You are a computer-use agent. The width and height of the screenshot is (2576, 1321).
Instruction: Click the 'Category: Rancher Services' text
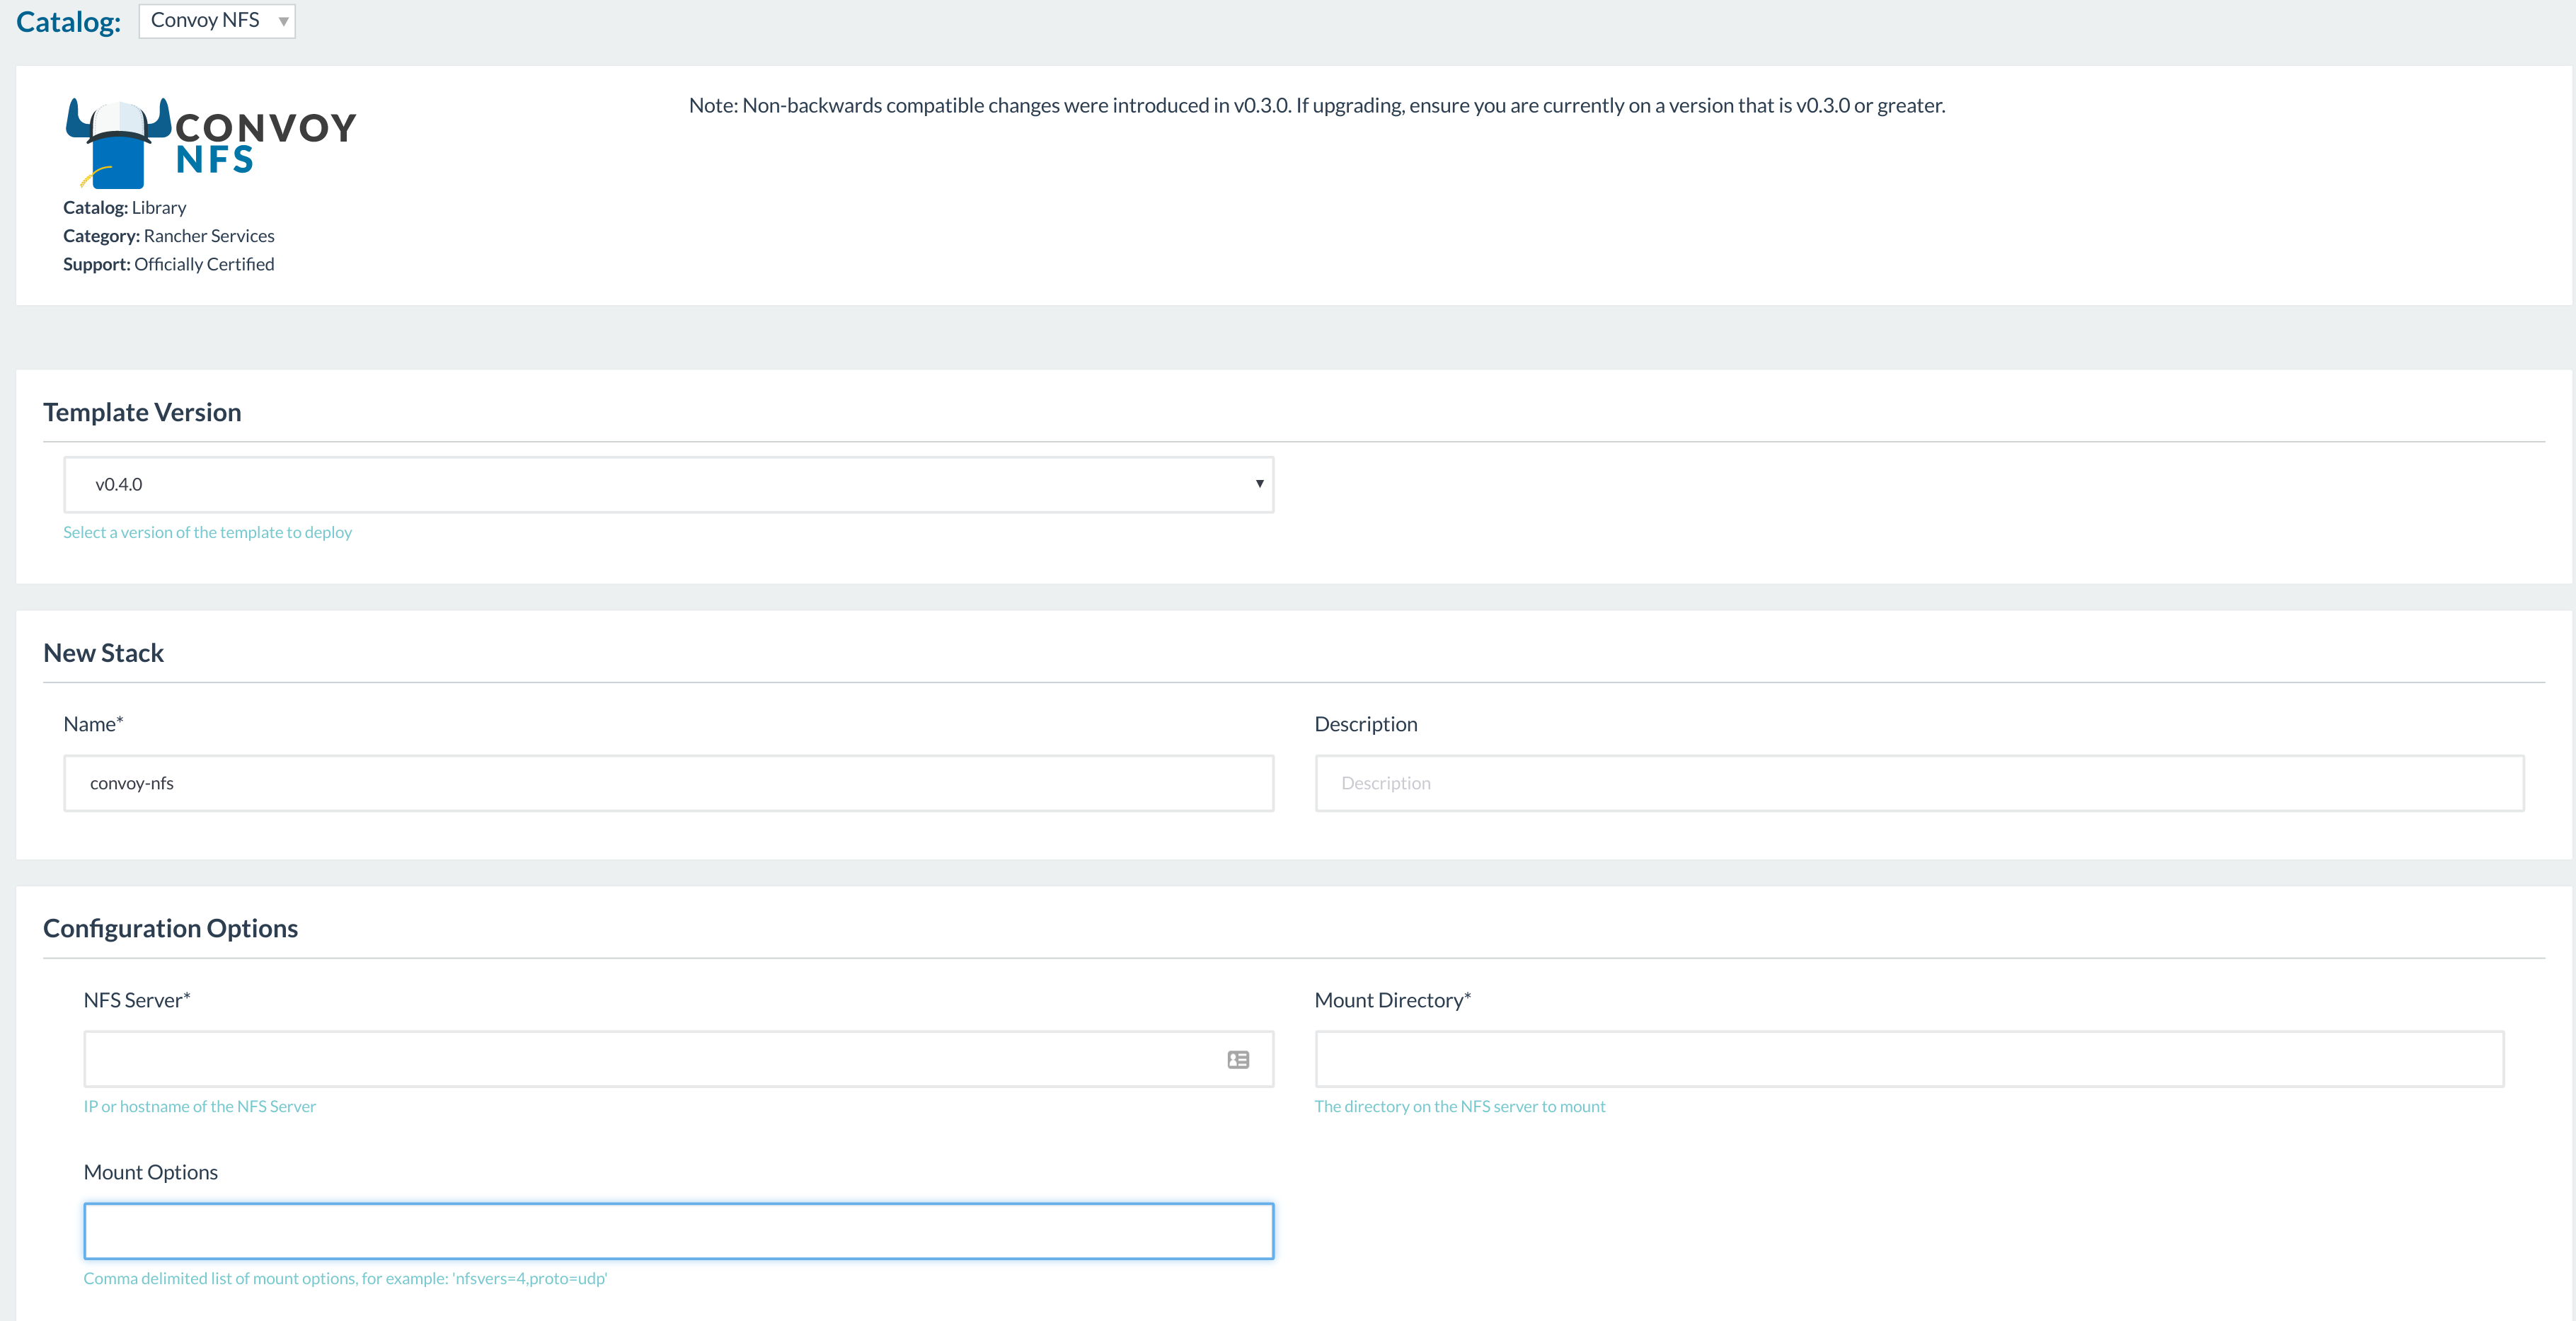point(168,236)
